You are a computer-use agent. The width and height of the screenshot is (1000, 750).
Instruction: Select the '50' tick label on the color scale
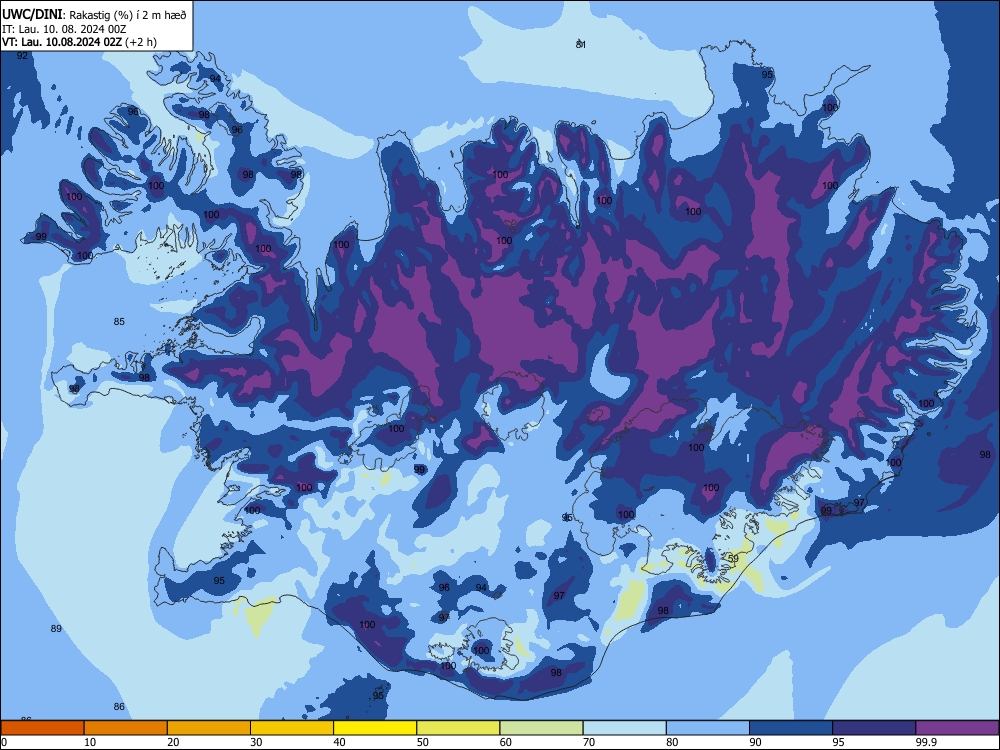[422, 742]
